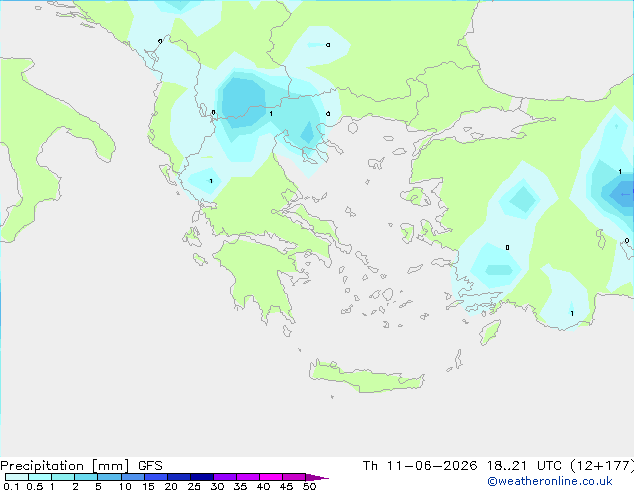Click the island of Rhodes on map
The image size is (634, 490).
(x=490, y=332)
